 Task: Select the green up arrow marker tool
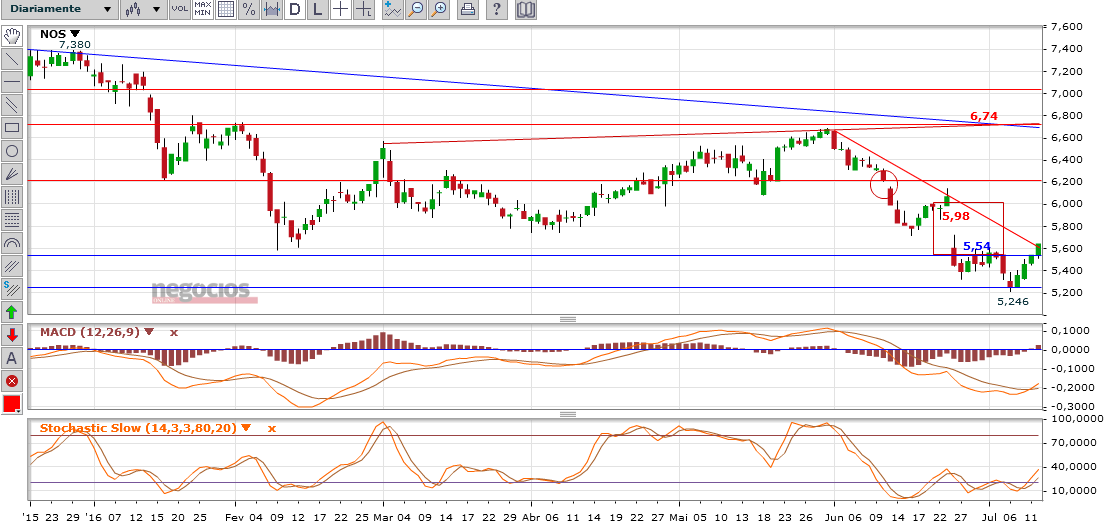coord(12,312)
